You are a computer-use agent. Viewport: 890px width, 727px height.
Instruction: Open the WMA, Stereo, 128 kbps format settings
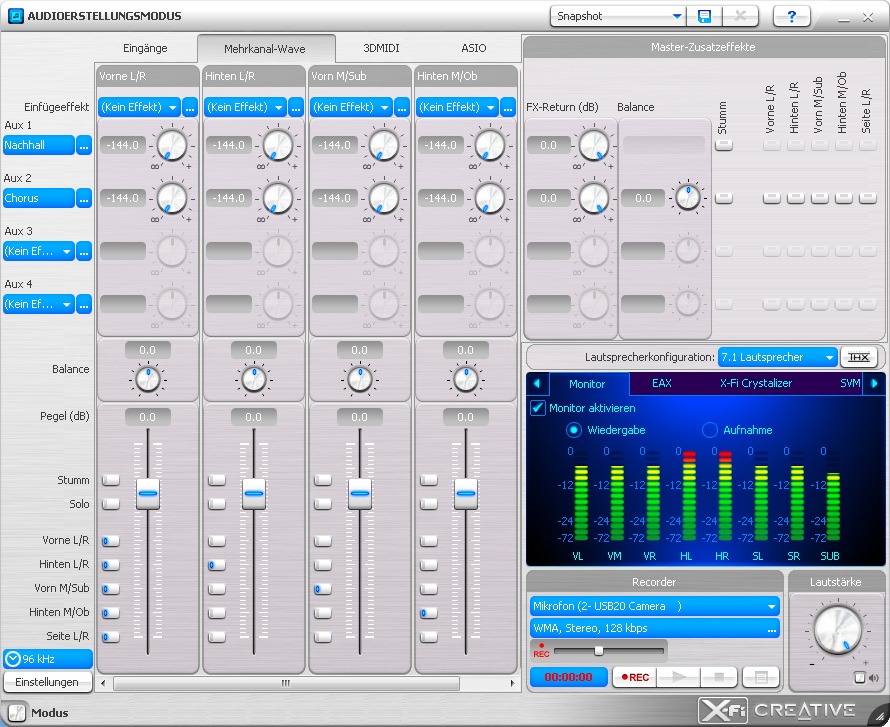click(x=771, y=628)
